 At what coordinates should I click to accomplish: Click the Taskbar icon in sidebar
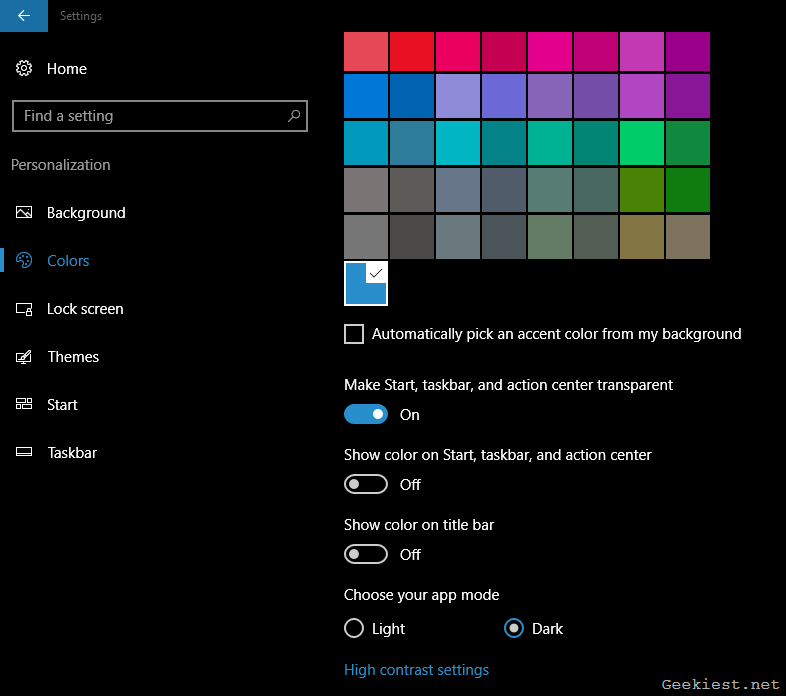25,453
